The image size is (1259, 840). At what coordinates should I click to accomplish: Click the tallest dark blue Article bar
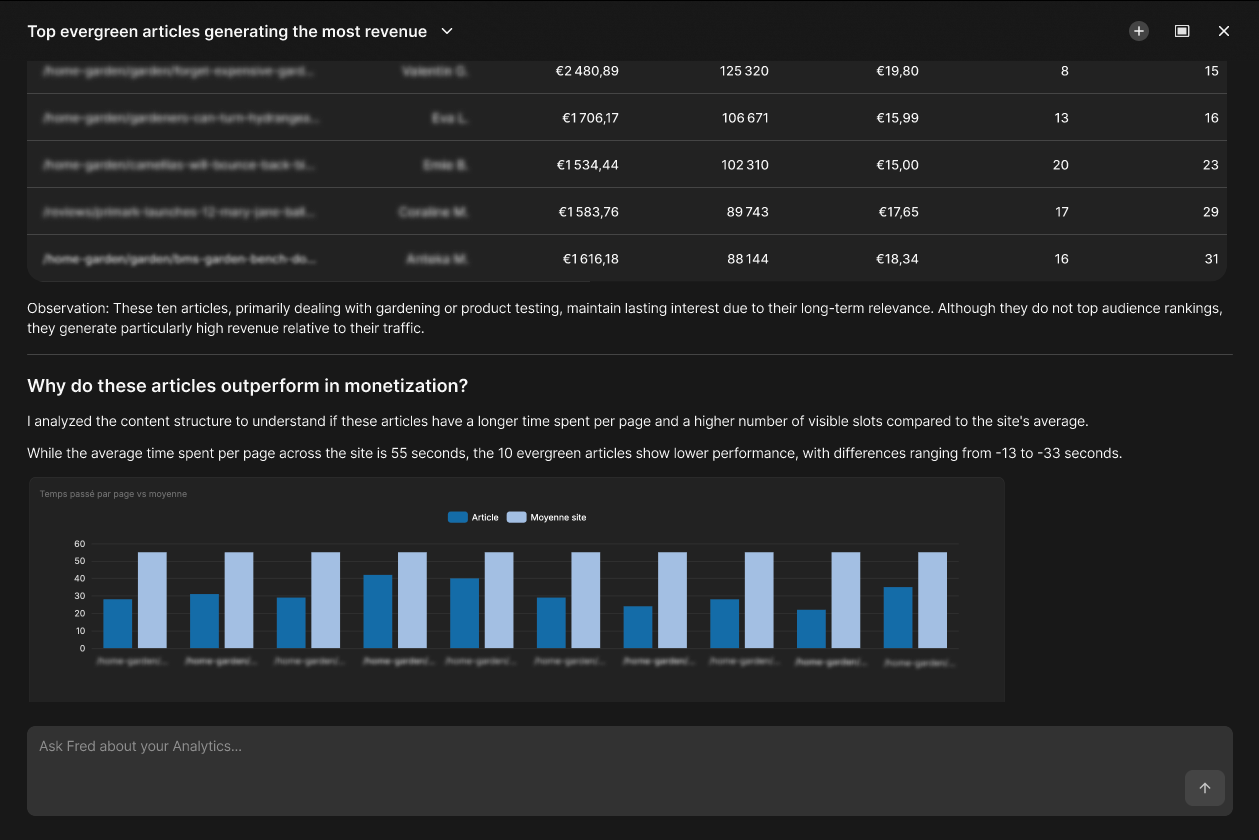(x=378, y=612)
